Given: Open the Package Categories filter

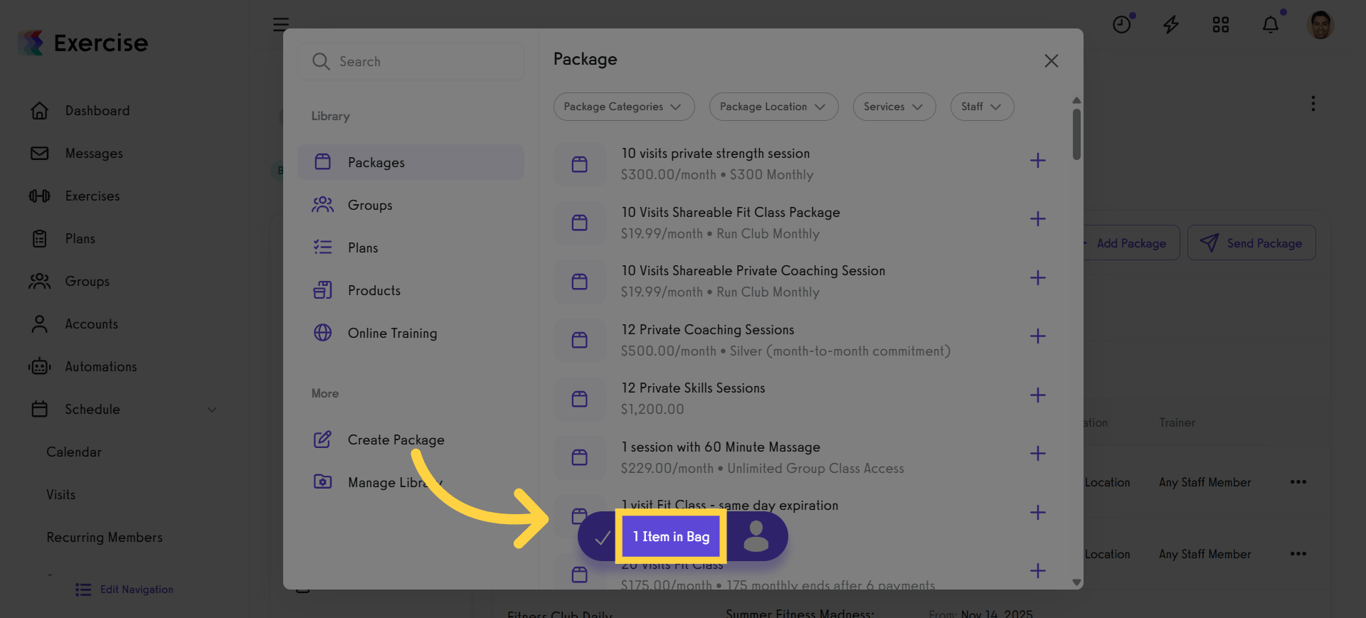Looking at the screenshot, I should pos(623,106).
